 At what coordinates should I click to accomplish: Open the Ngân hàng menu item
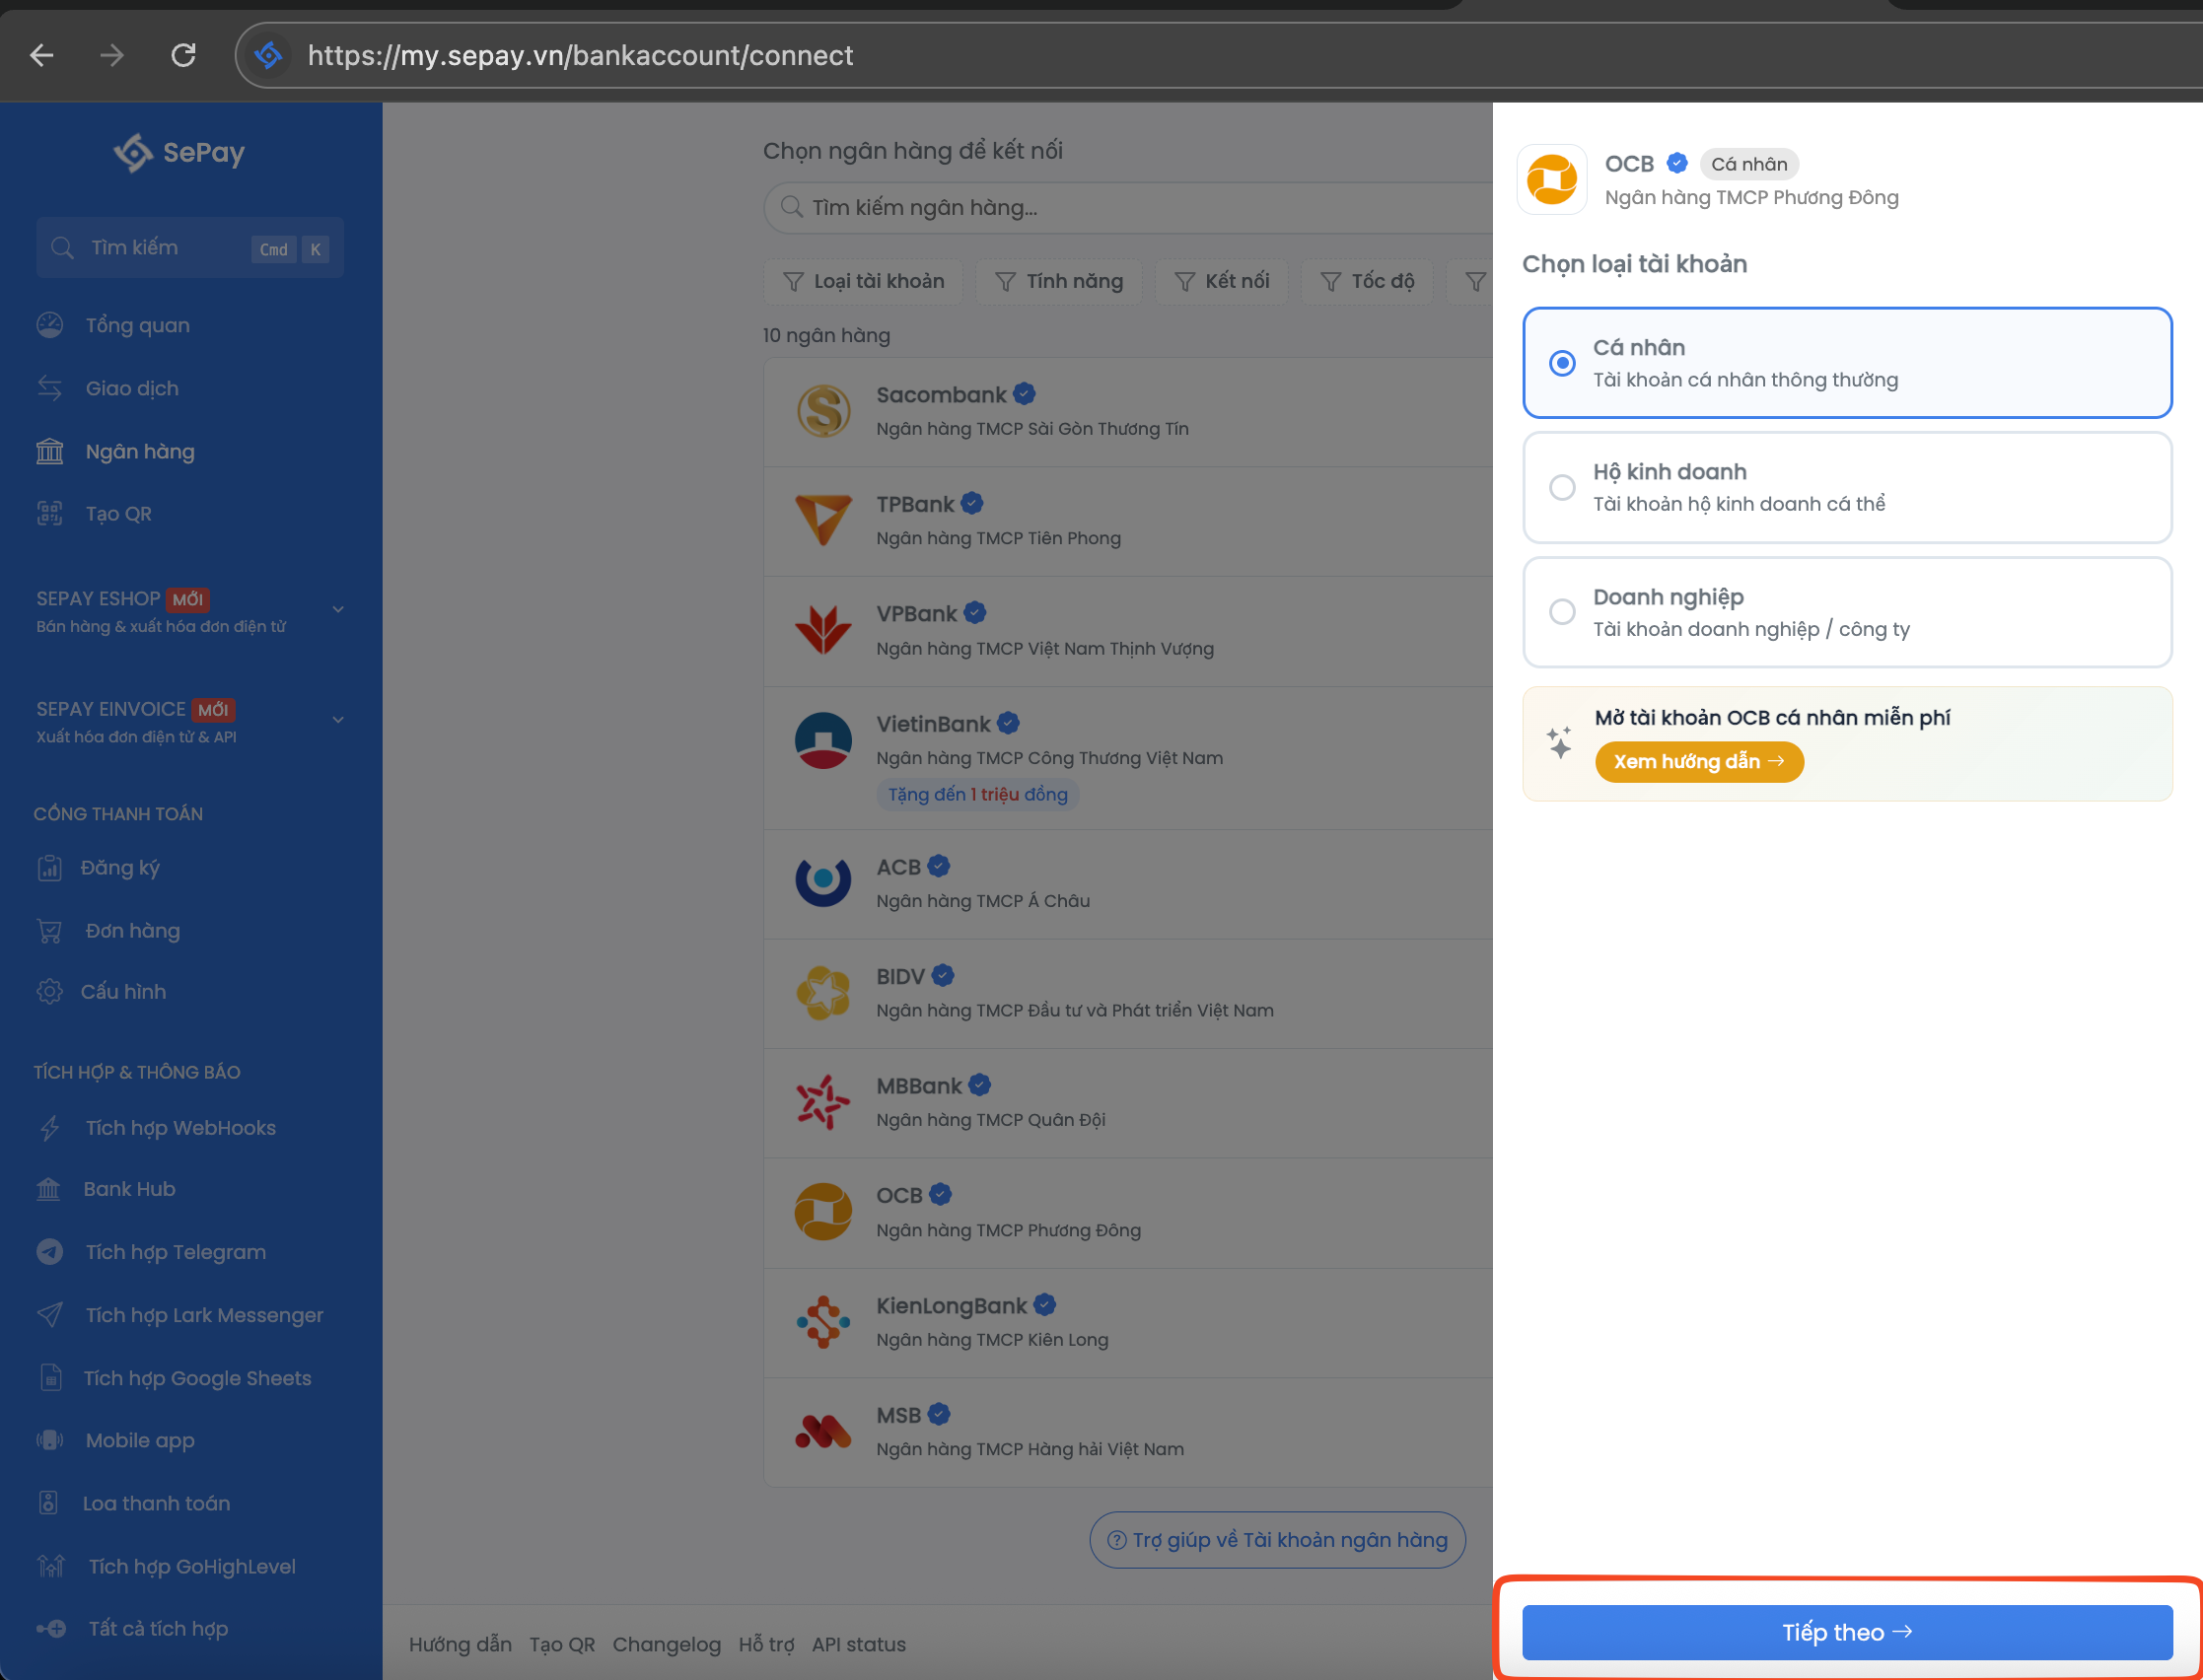[140, 452]
